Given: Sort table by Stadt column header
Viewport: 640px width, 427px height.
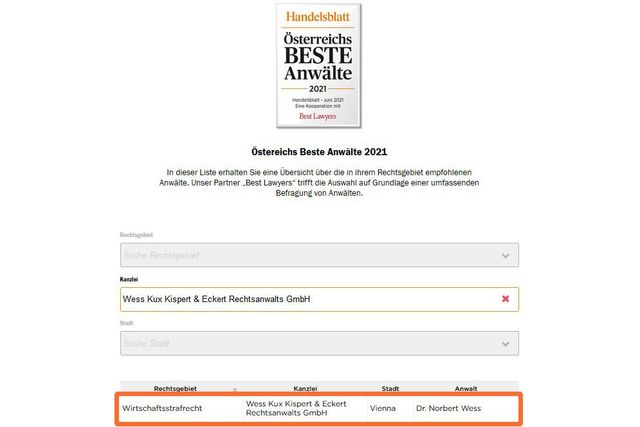Looking at the screenshot, I should (x=390, y=389).
